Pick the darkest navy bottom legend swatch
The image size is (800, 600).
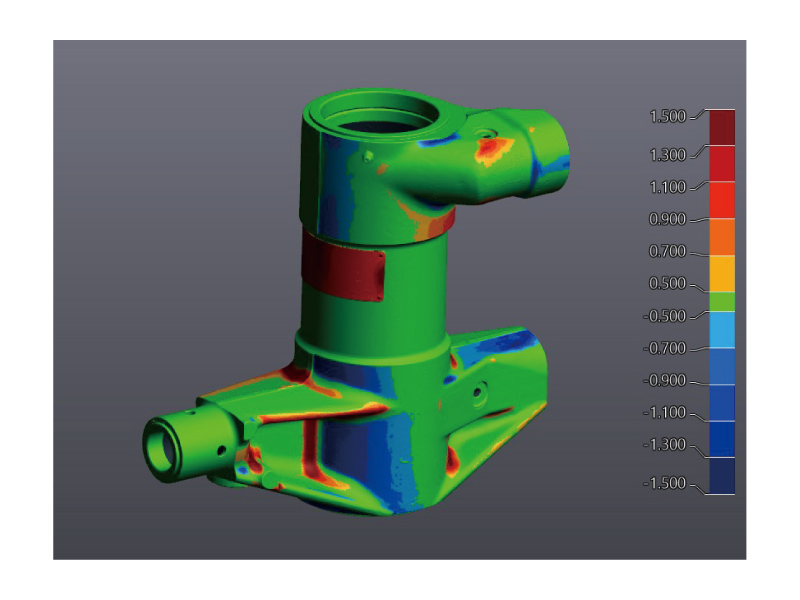click(x=722, y=476)
